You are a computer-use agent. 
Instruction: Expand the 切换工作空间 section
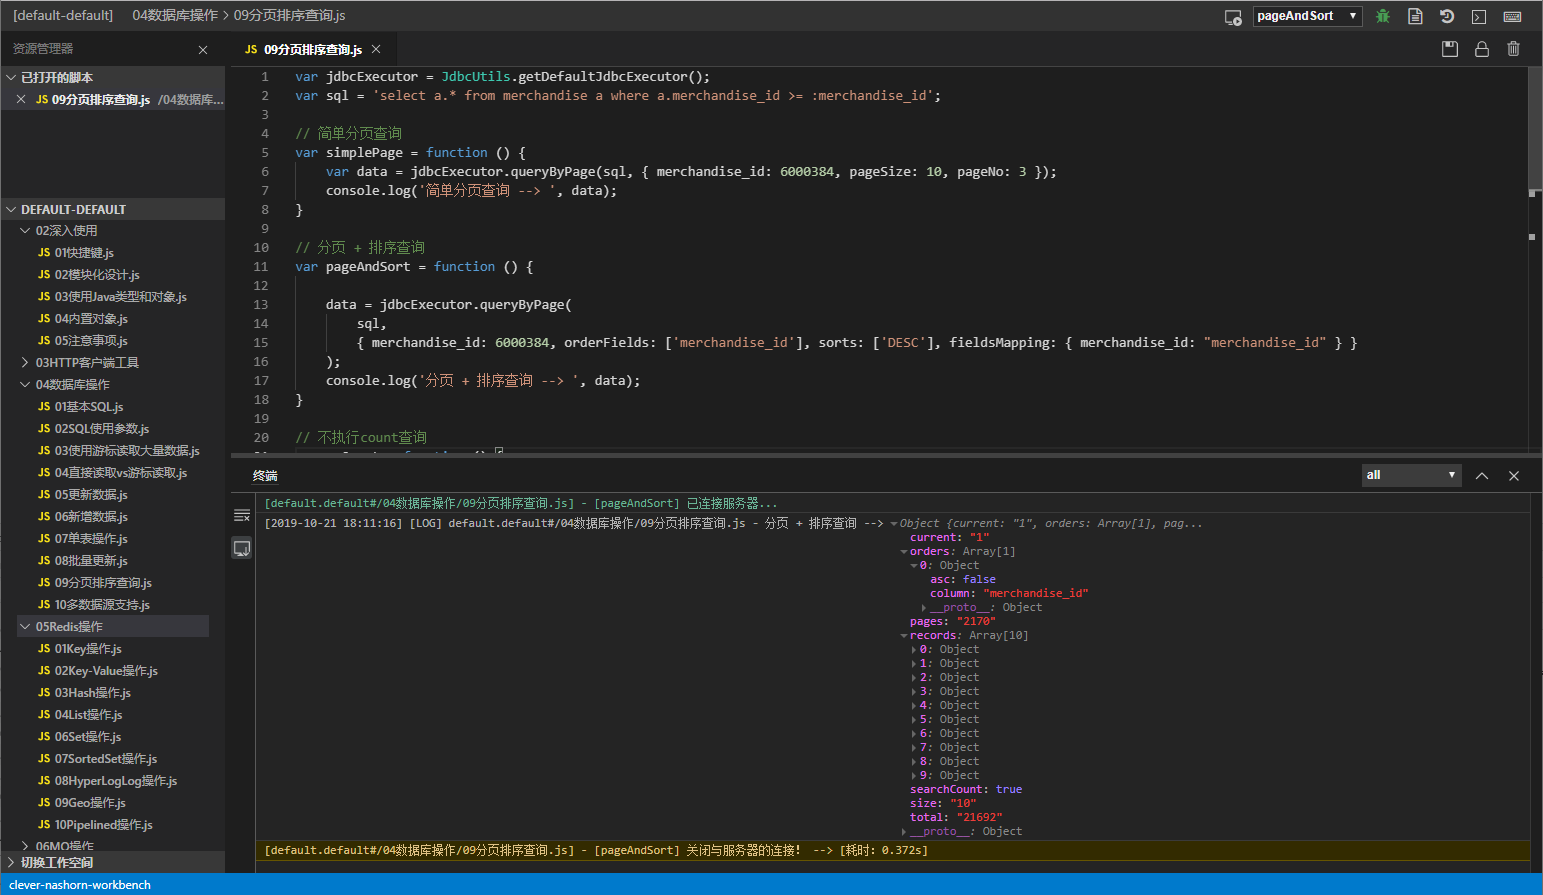pyautogui.click(x=113, y=862)
